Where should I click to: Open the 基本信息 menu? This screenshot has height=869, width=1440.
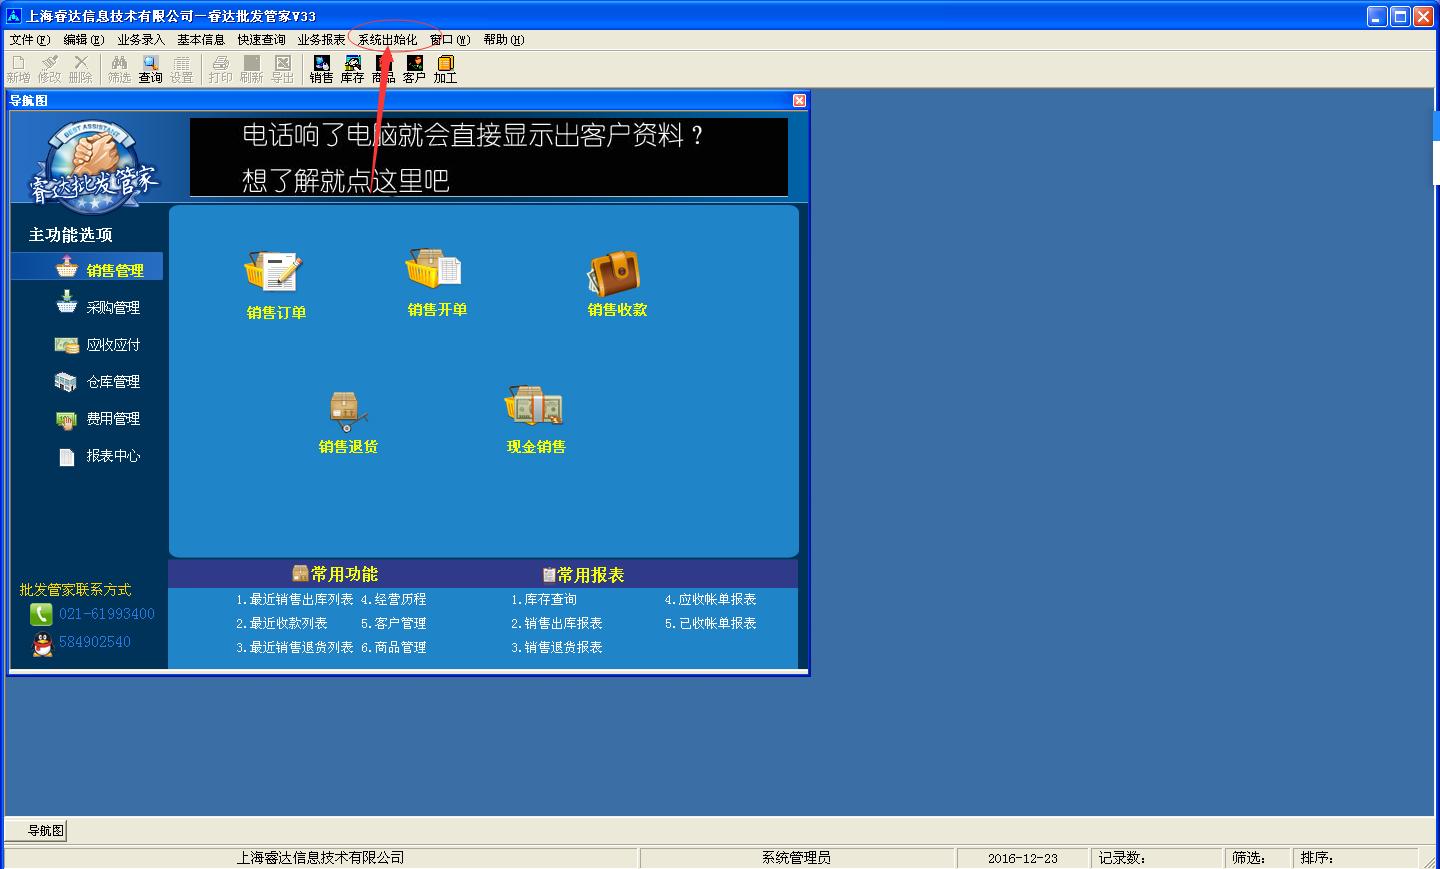201,40
